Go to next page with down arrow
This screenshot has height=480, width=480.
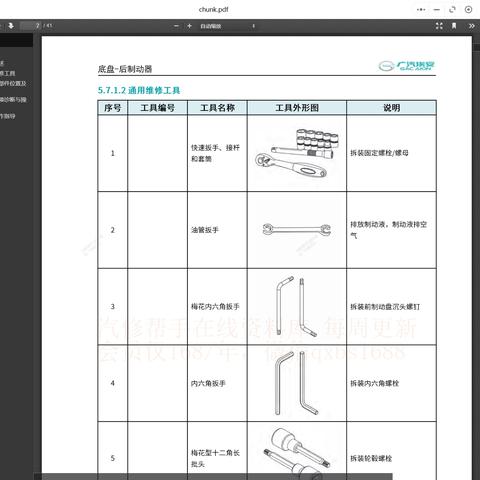pos(11,26)
